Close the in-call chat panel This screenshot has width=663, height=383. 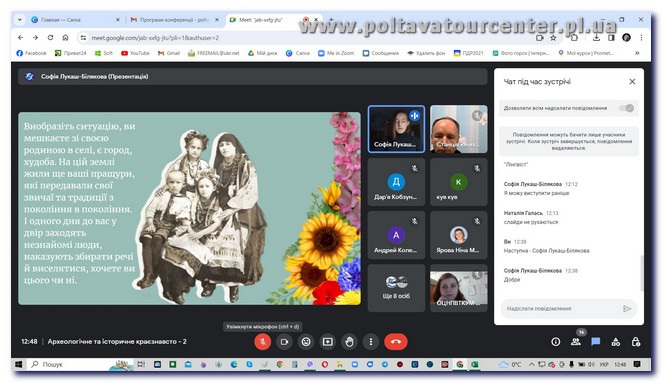pyautogui.click(x=632, y=82)
